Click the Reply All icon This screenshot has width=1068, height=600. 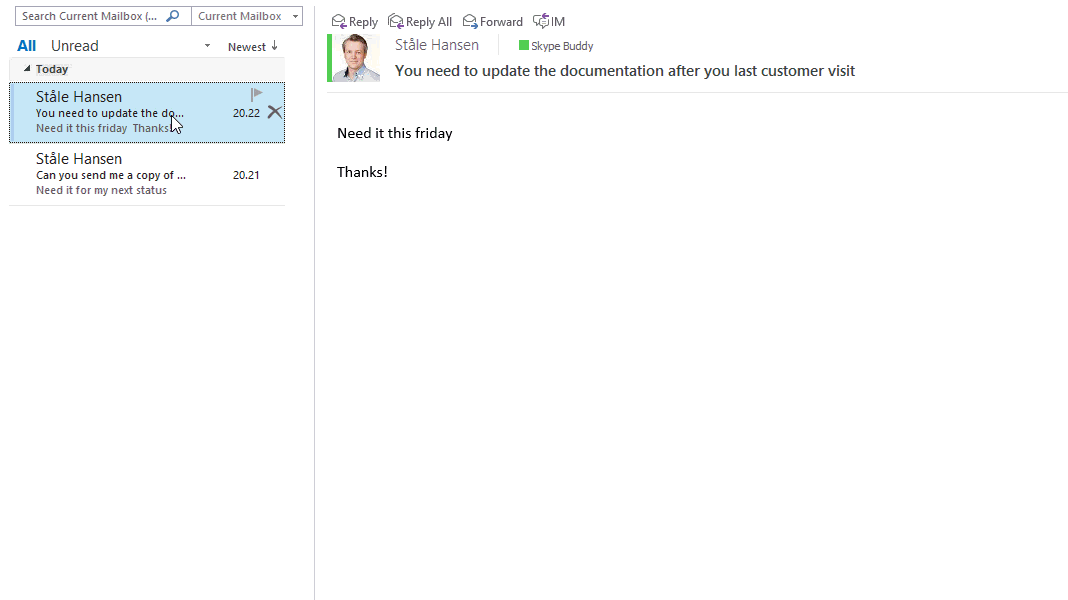click(396, 22)
